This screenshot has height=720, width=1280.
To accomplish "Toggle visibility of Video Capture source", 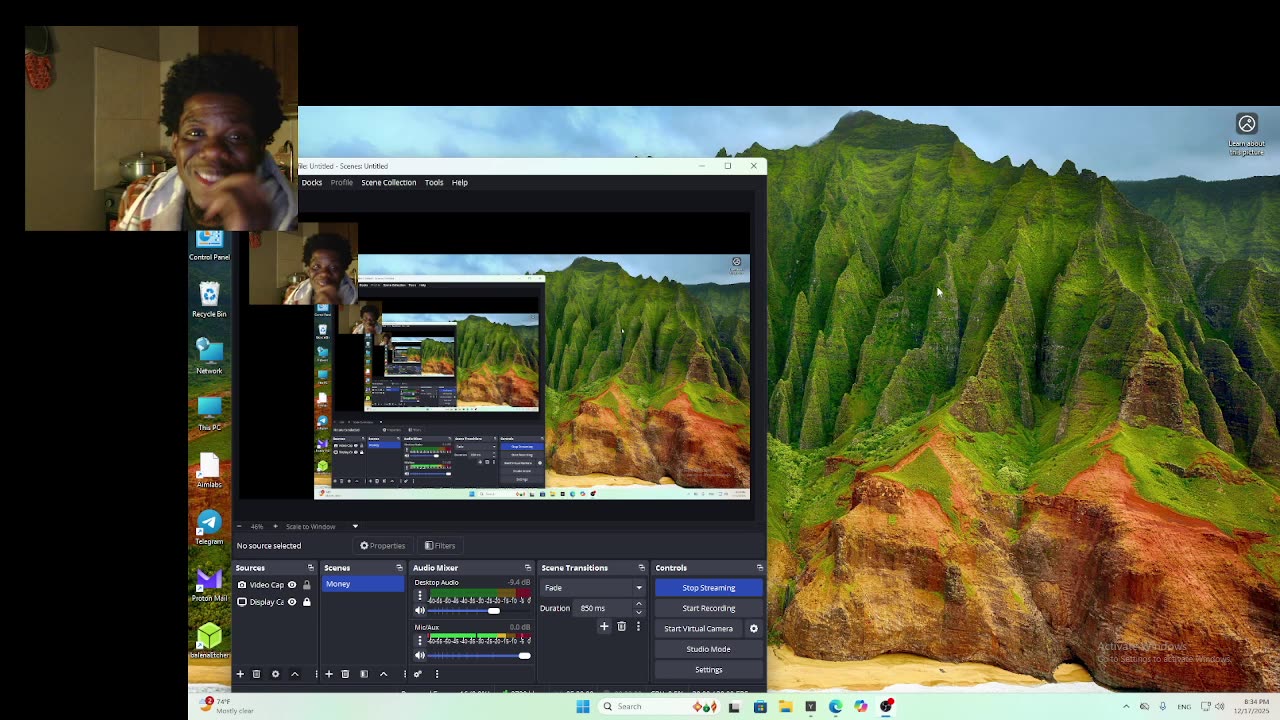I will [292, 585].
